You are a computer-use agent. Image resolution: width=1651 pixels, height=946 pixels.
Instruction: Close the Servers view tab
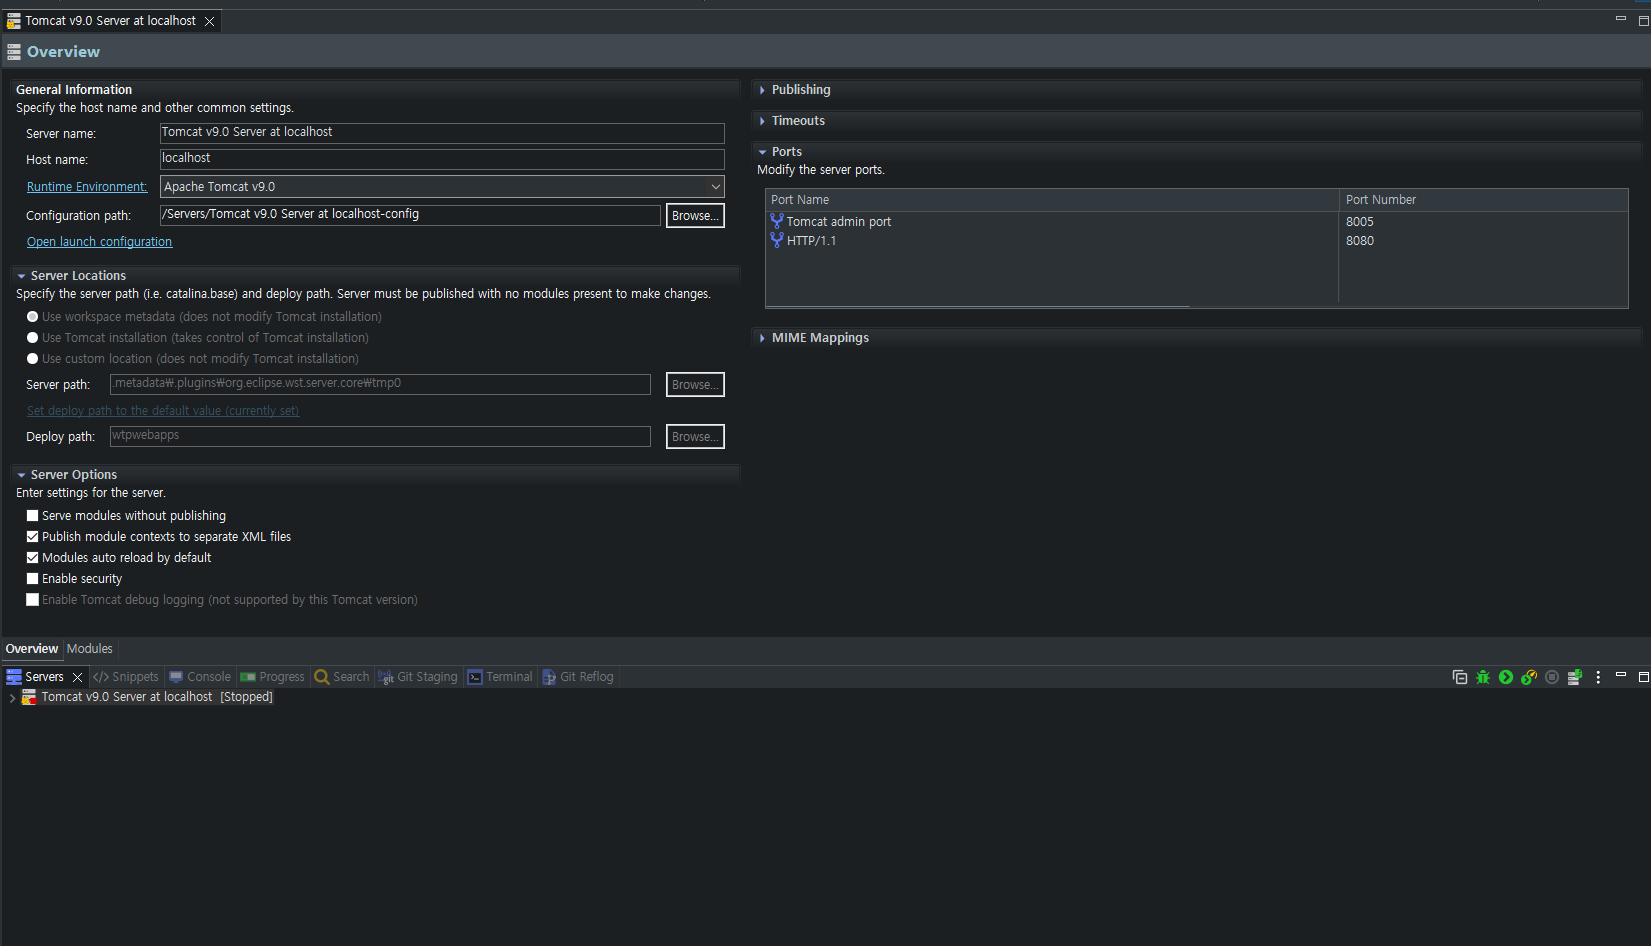pyautogui.click(x=77, y=677)
